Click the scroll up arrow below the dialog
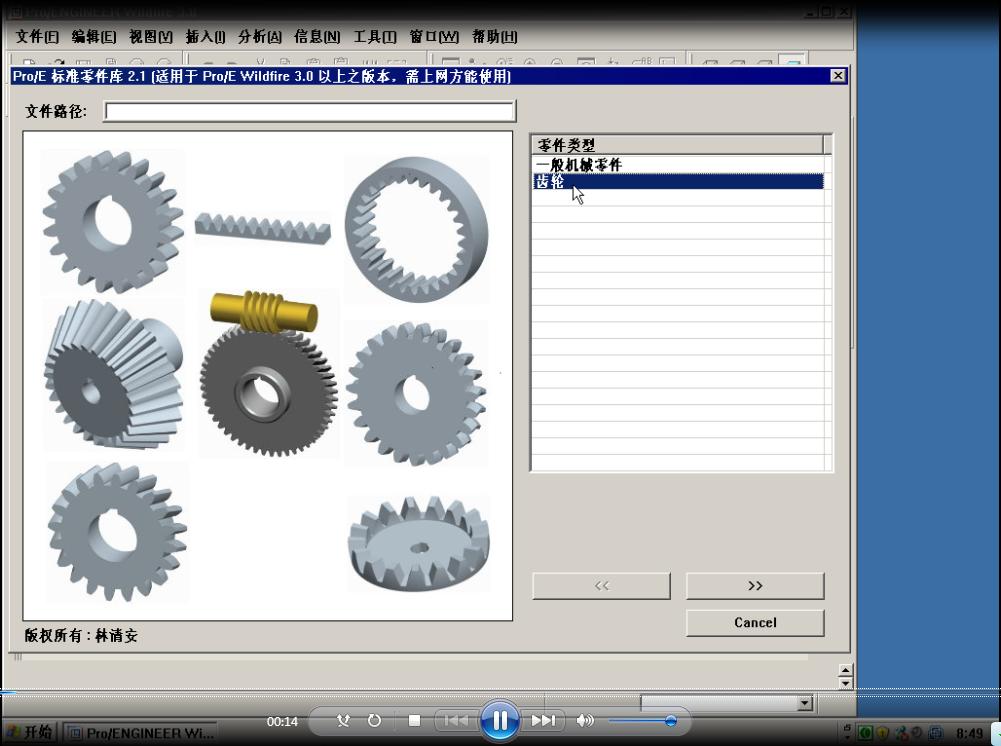The image size is (1001, 746). point(845,670)
